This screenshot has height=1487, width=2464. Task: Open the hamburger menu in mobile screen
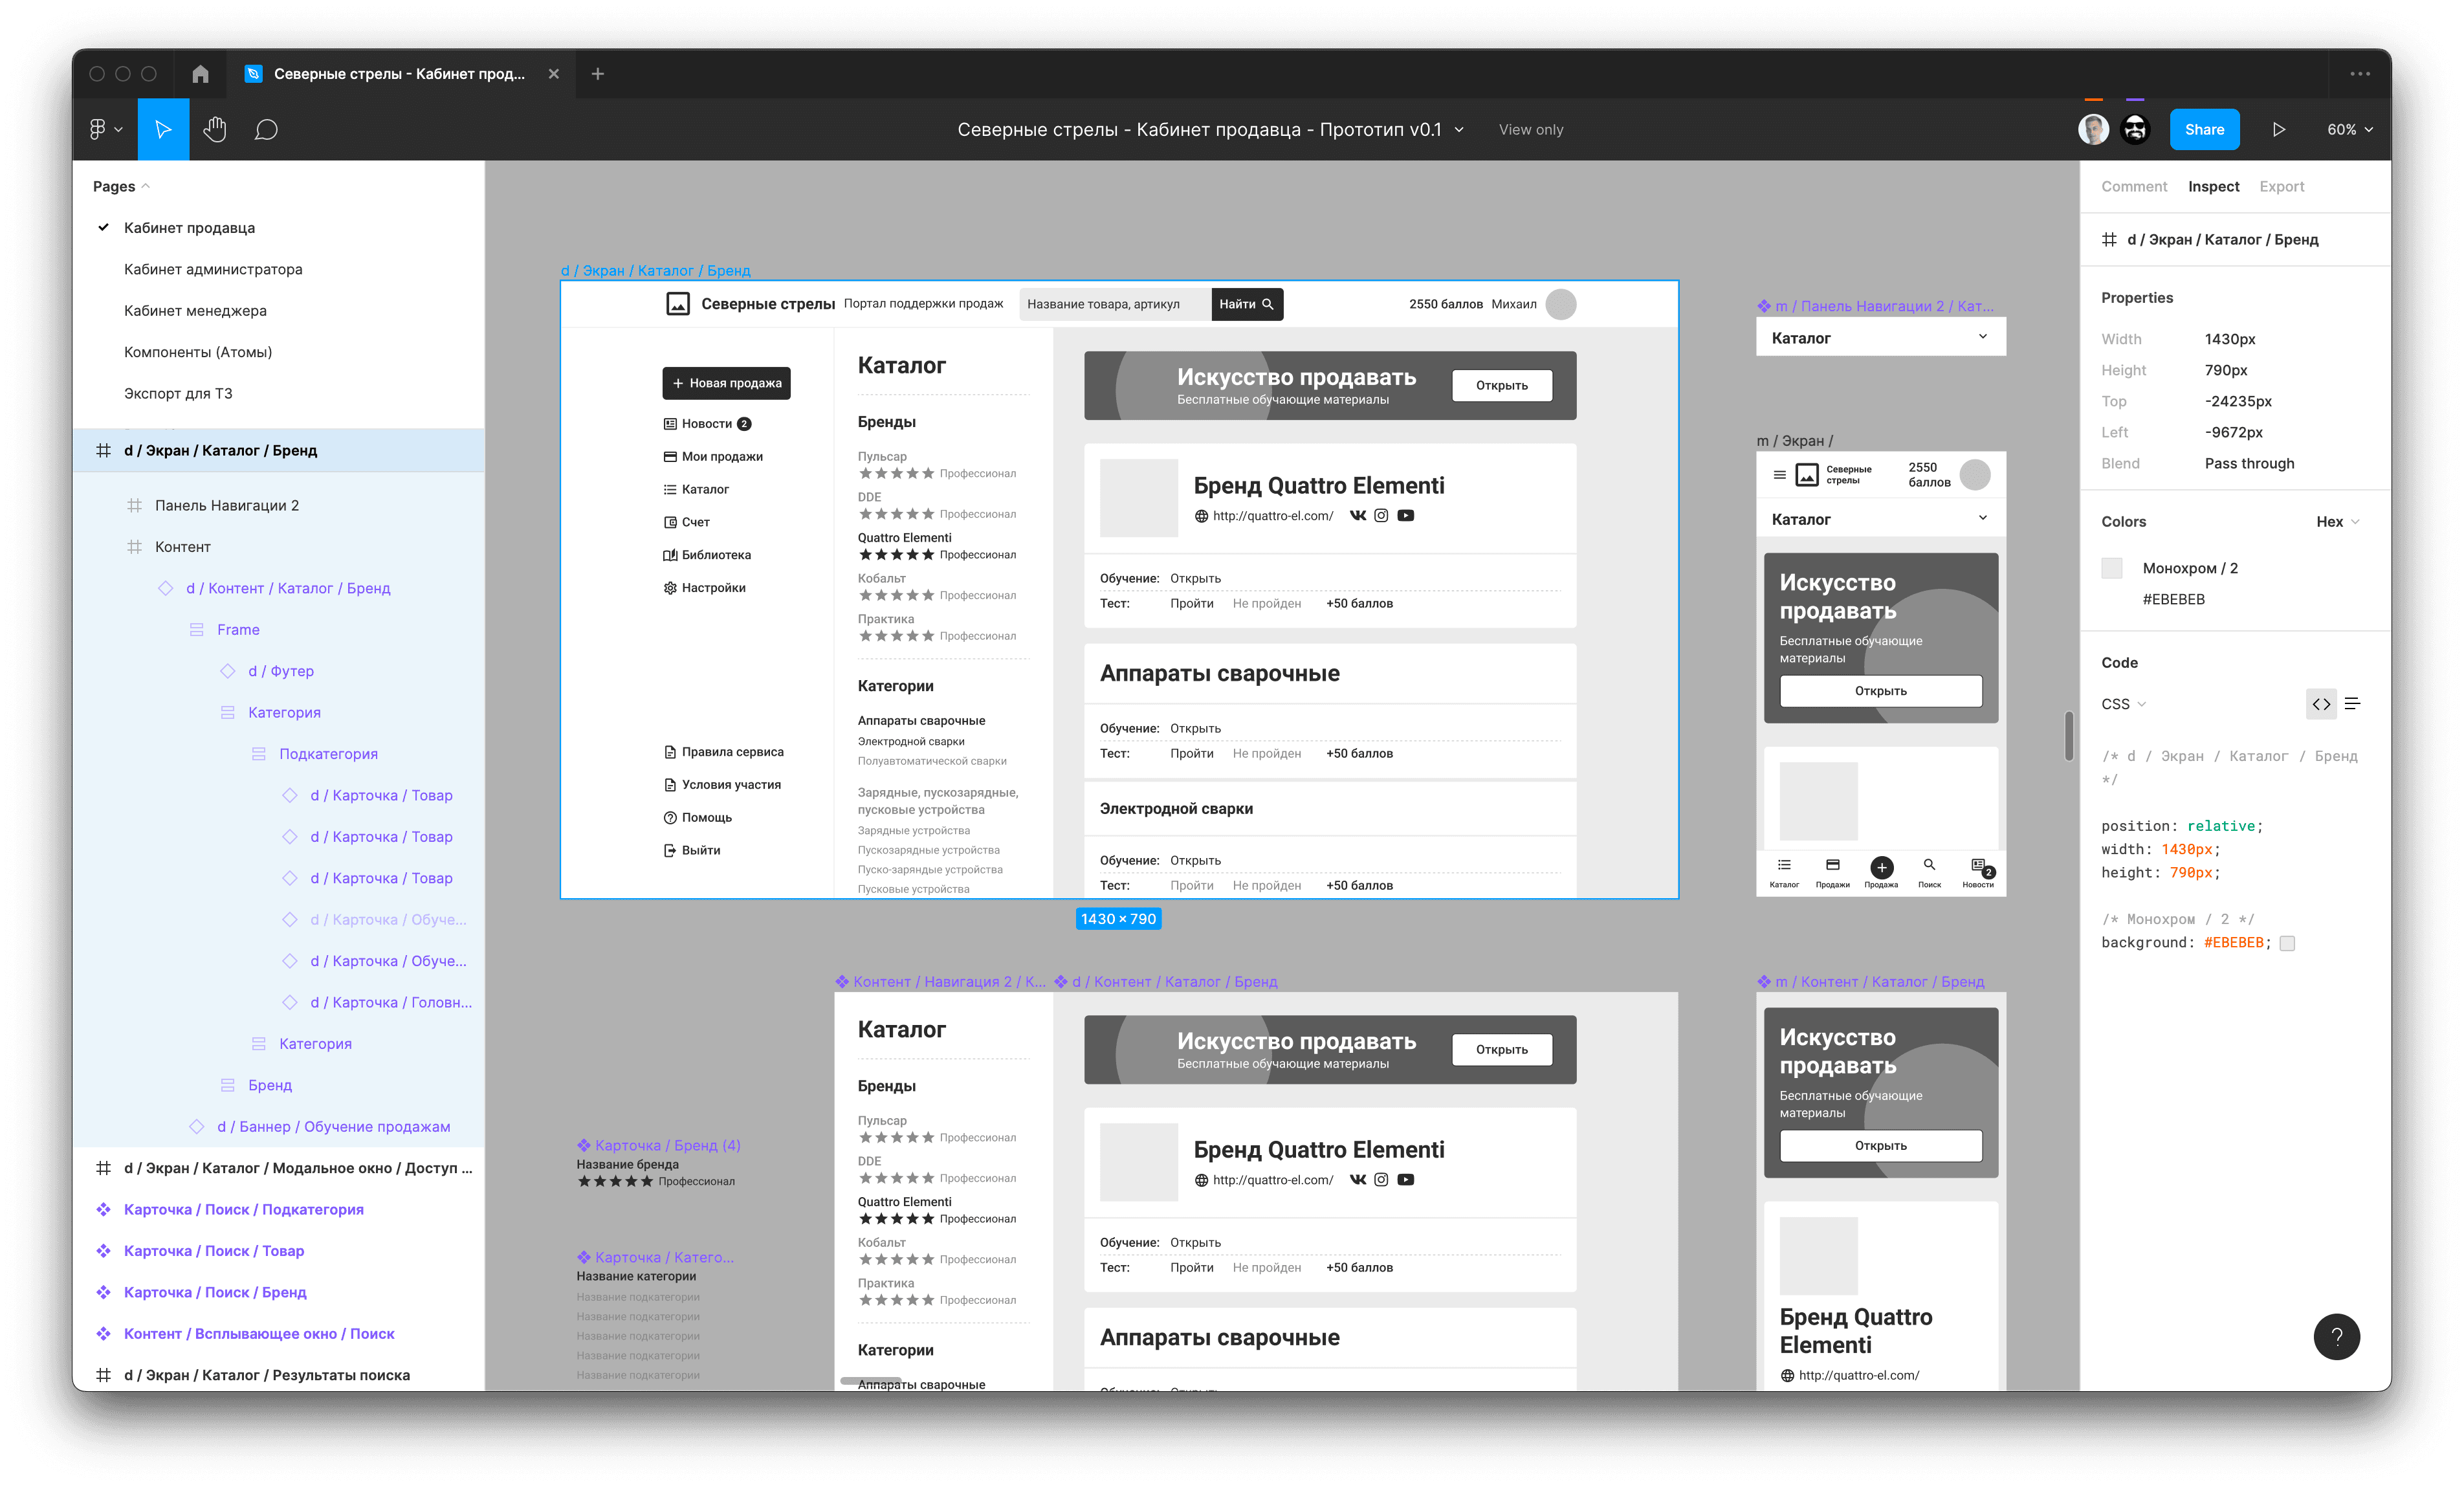point(1779,474)
